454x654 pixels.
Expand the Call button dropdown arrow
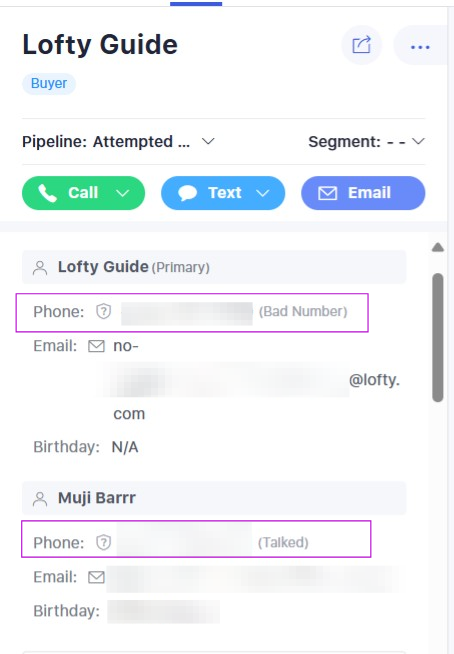pyautogui.click(x=123, y=193)
